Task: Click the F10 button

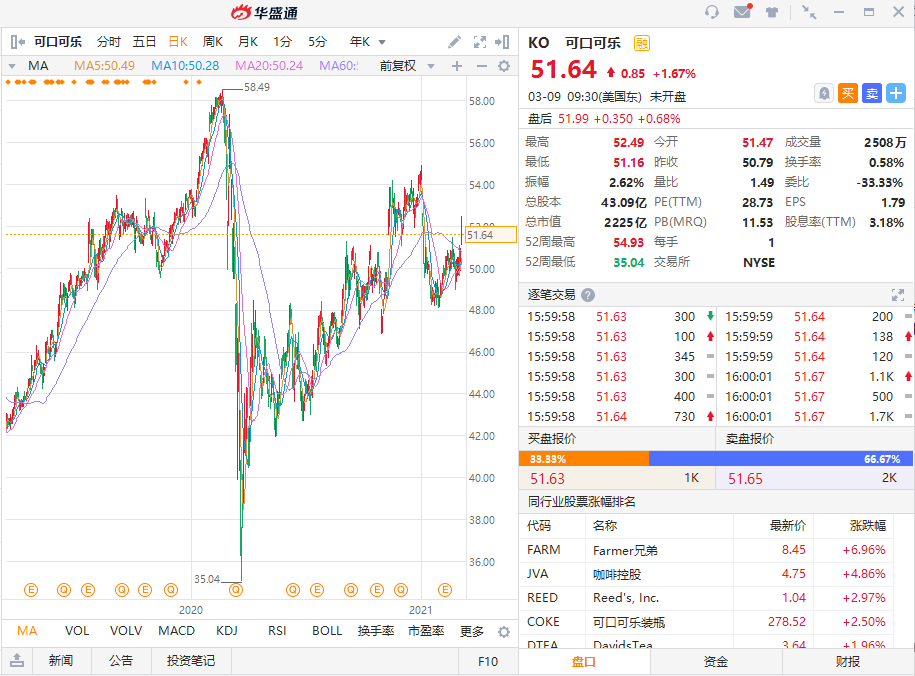Action: click(488, 661)
